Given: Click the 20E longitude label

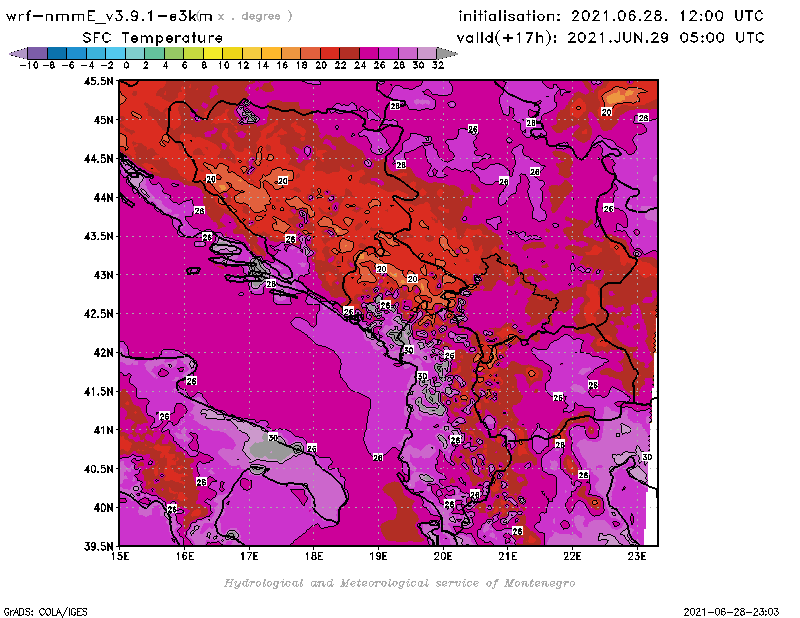Looking at the screenshot, I should click(x=443, y=556).
